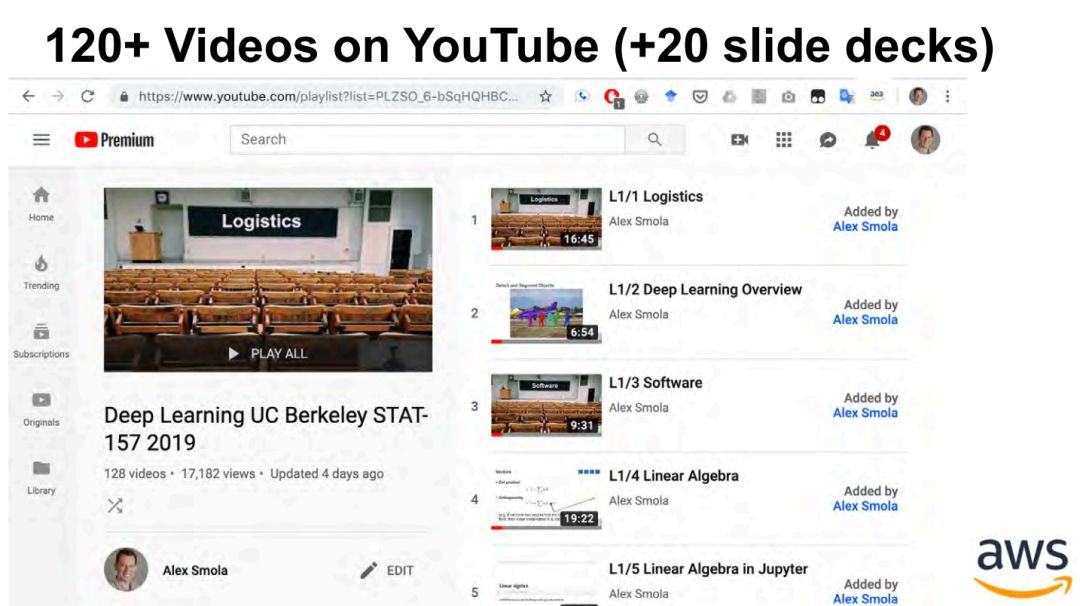1080x606 pixels.
Task: Open the L1/2 Deep Learning Overview thumbnail
Action: [546, 312]
